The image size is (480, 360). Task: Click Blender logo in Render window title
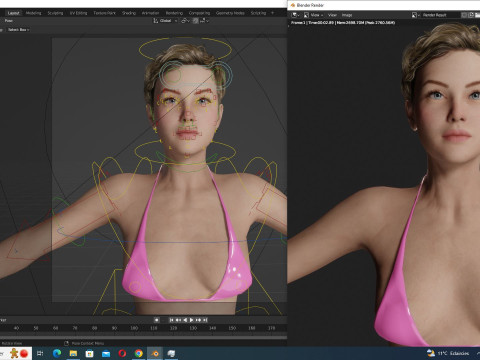point(293,5)
